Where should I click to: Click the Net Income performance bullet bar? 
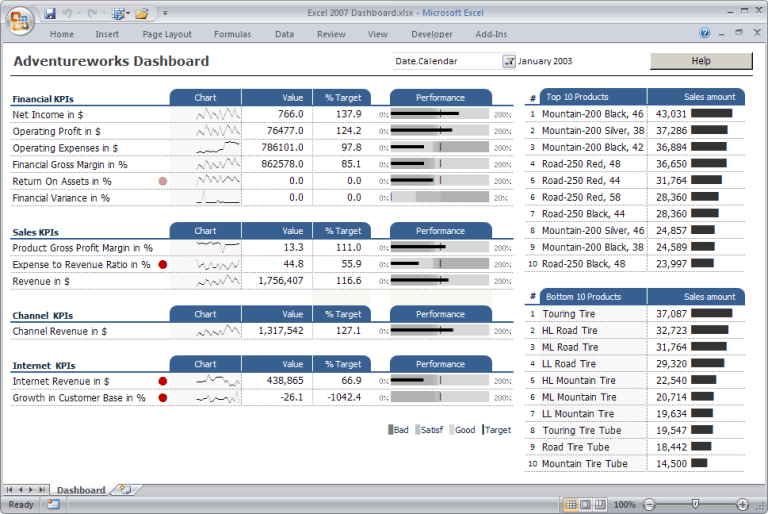440,114
